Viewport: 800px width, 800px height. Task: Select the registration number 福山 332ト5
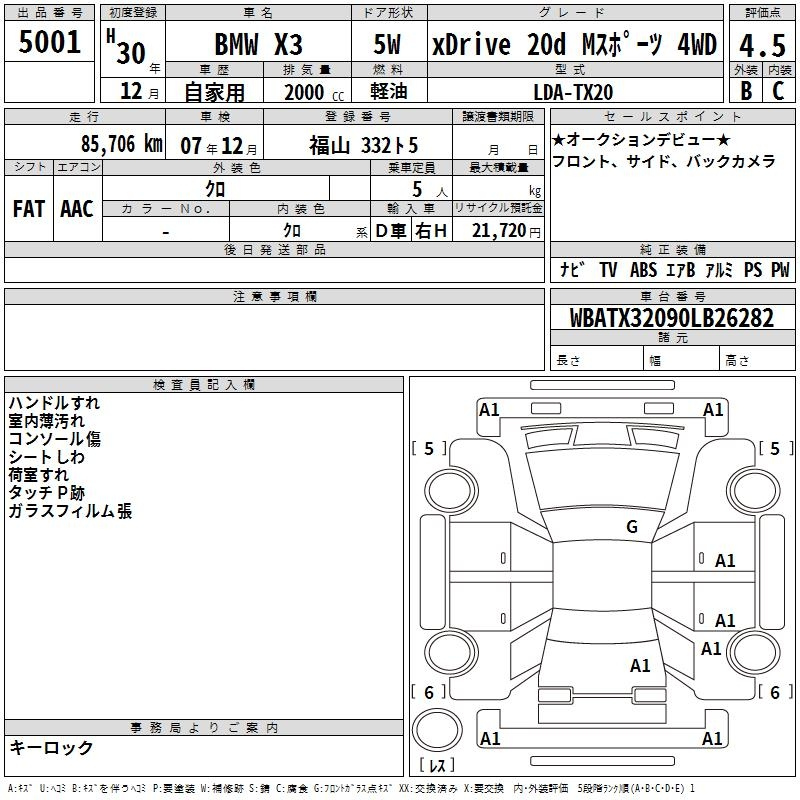pos(363,145)
